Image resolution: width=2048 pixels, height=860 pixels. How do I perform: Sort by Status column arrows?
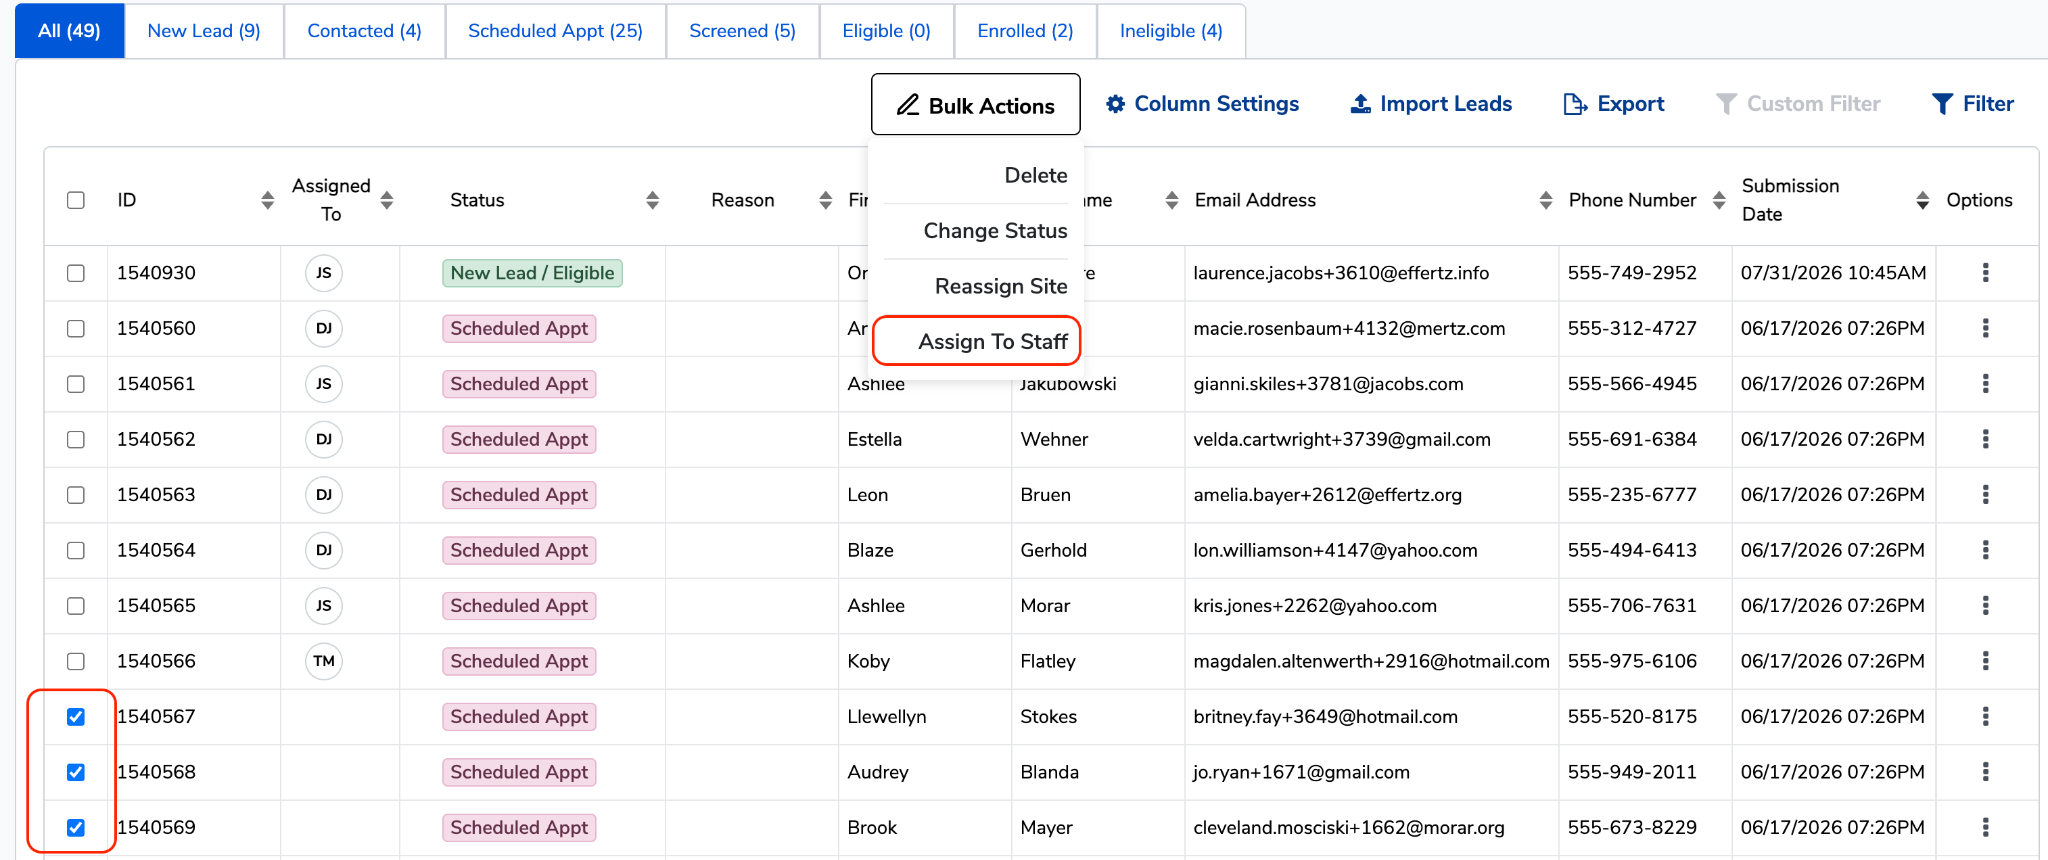pyautogui.click(x=652, y=200)
